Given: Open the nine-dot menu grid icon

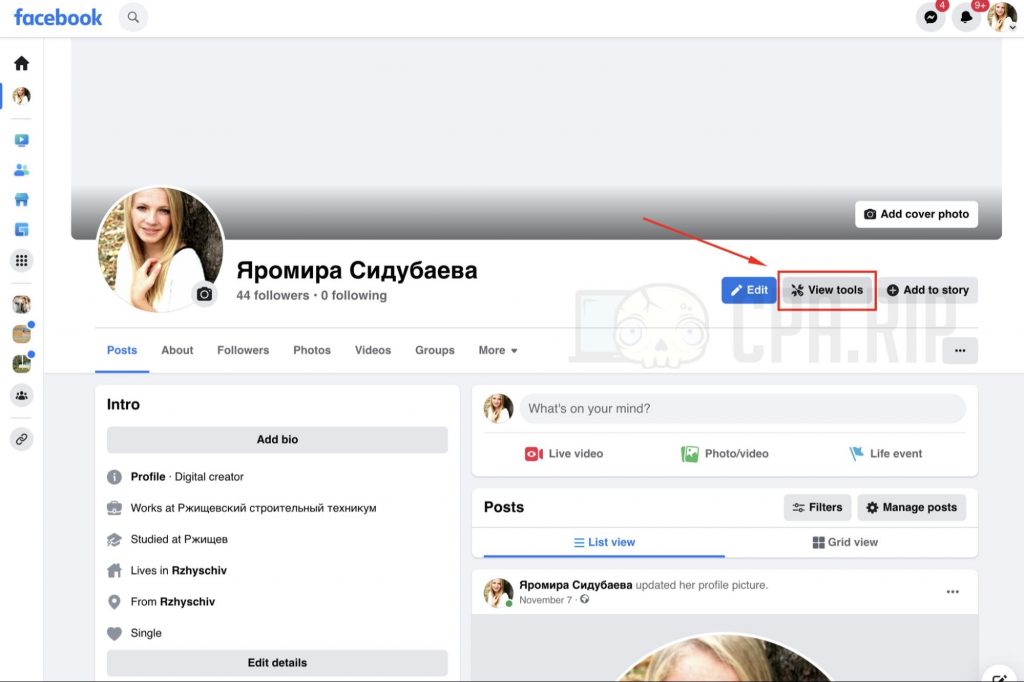Looking at the screenshot, I should (22, 261).
